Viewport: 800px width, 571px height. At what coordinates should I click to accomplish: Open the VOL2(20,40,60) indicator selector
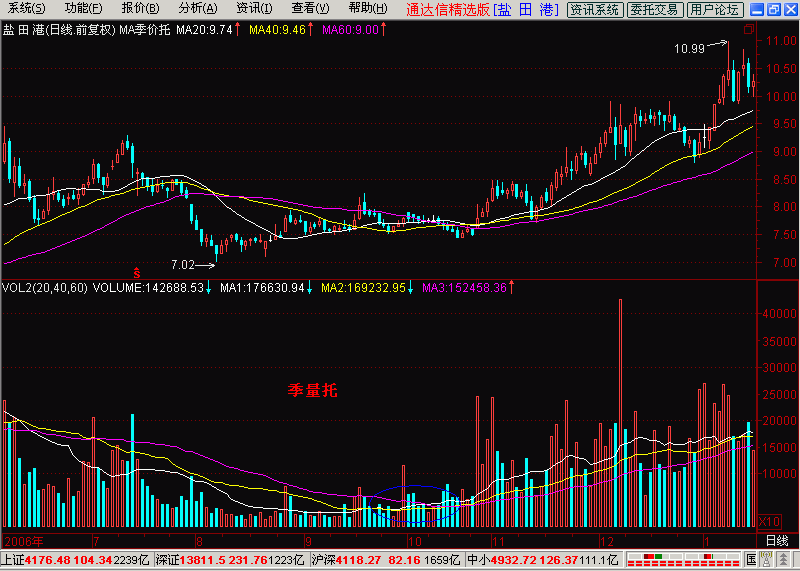[44, 288]
